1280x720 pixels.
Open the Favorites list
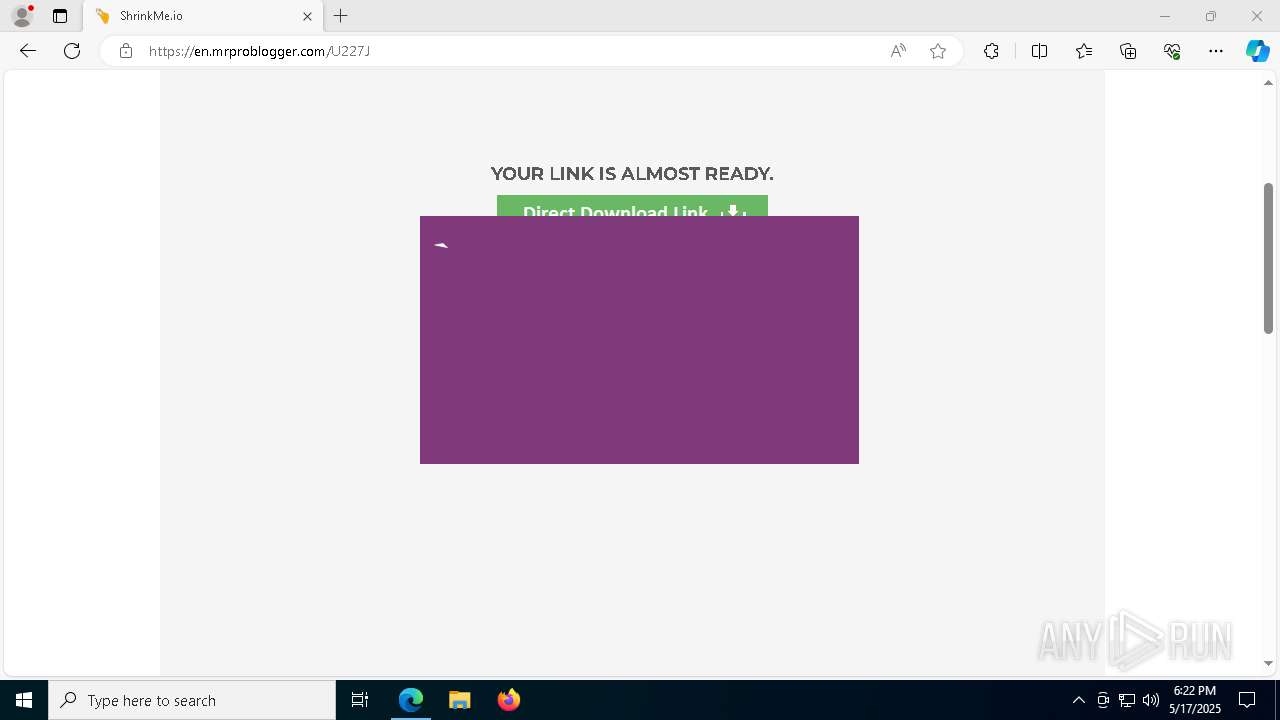(1084, 51)
